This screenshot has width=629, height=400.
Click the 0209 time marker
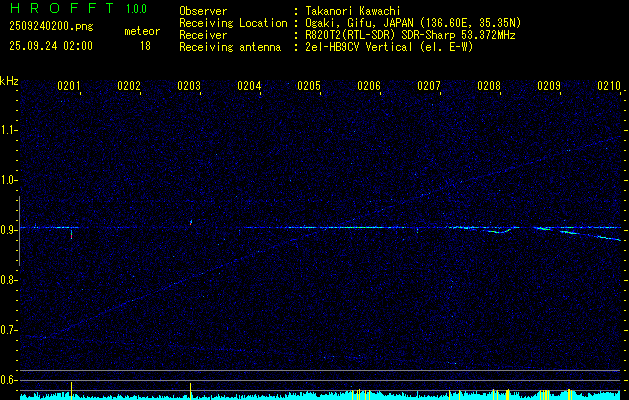tap(549, 85)
